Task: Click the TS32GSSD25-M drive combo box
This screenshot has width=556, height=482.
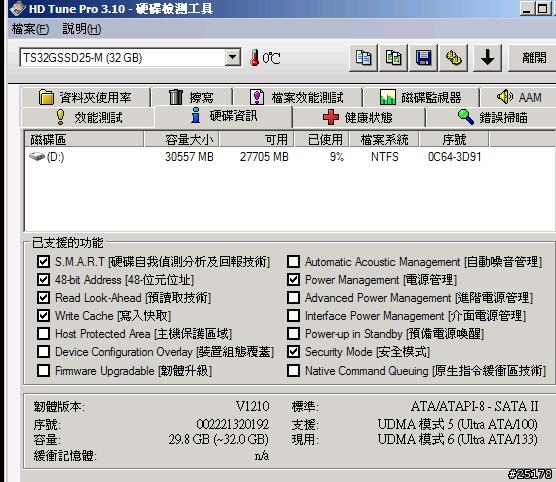Action: coord(130,57)
